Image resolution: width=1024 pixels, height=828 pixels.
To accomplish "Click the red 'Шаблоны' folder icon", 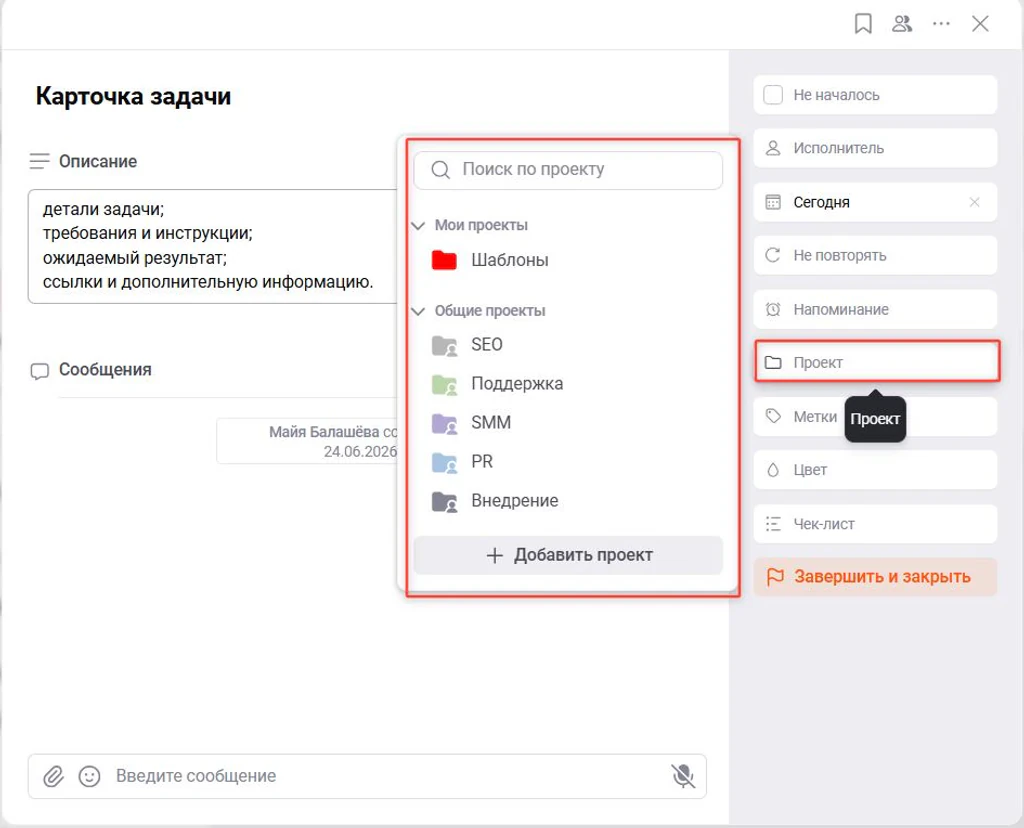I will pos(444,260).
